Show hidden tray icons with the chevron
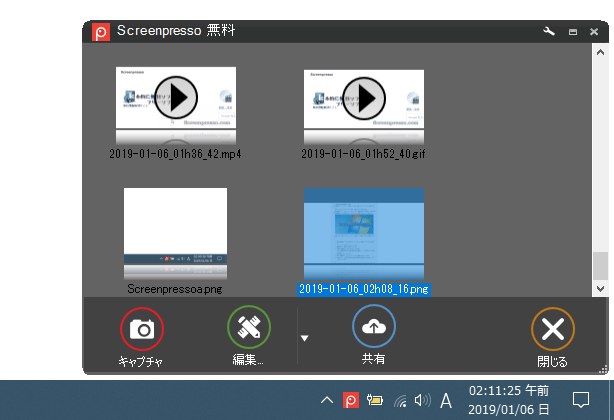The image size is (614, 420). (327, 400)
